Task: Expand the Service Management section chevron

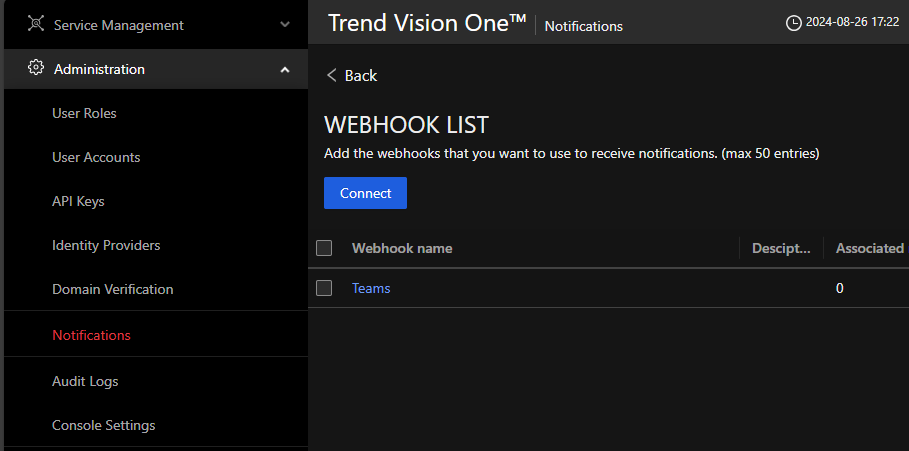Action: pos(285,24)
